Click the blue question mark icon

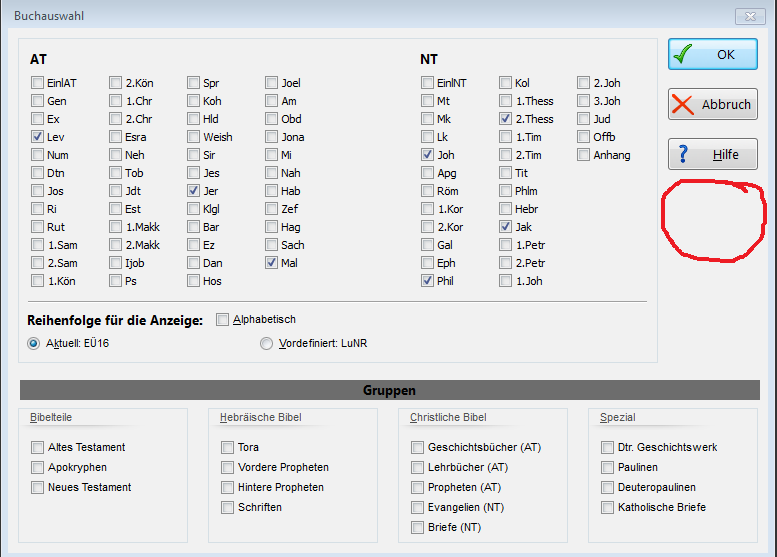pyautogui.click(x=683, y=154)
